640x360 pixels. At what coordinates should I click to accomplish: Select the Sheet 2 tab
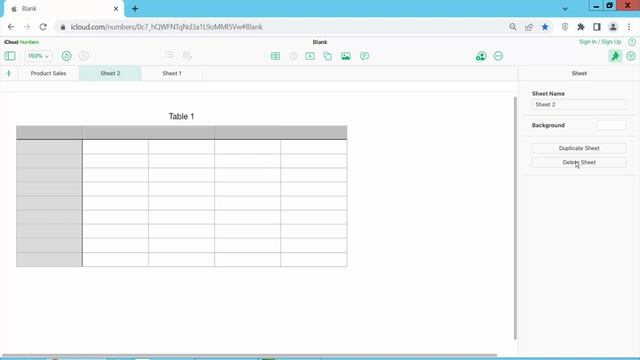pos(110,73)
